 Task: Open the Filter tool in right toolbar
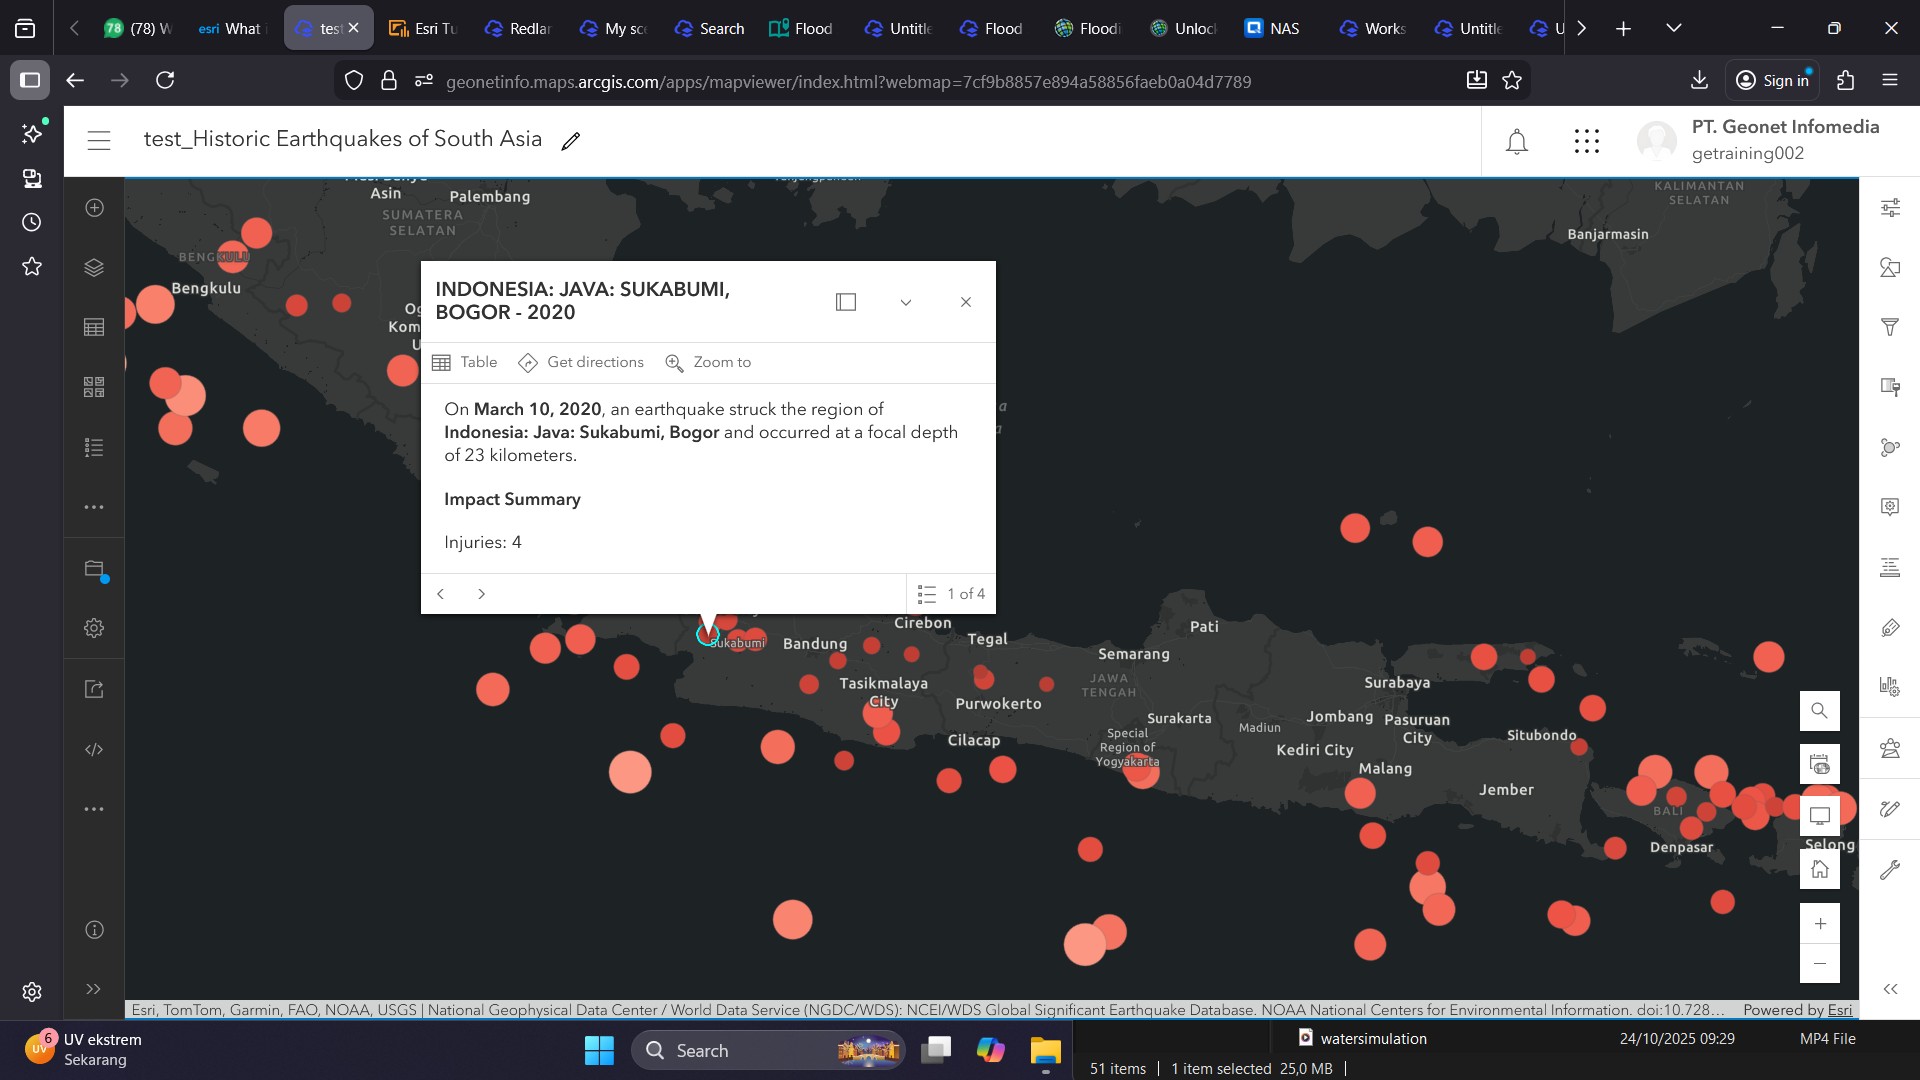click(x=1890, y=328)
